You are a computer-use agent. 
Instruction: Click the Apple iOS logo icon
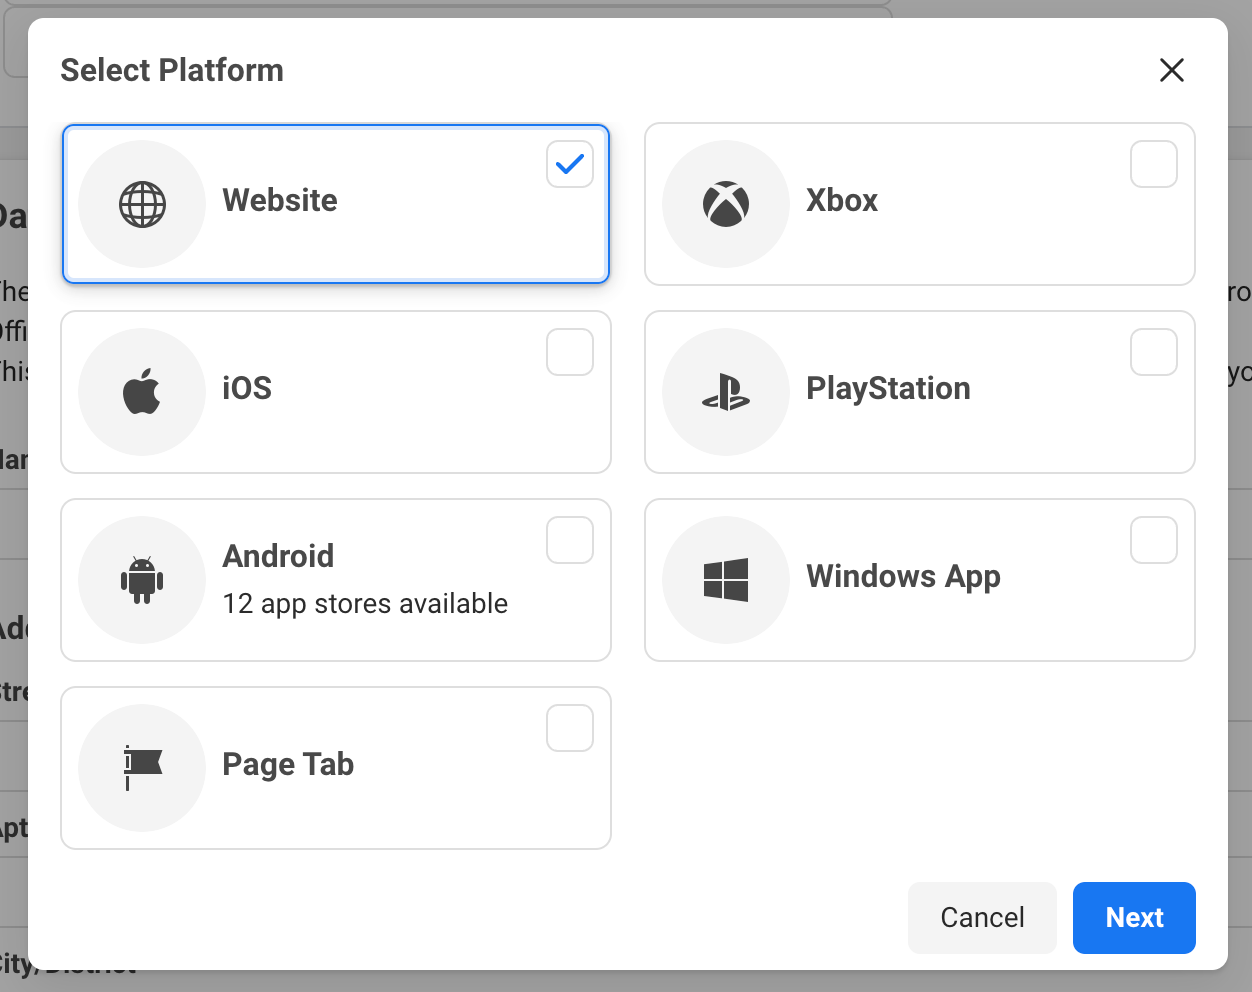coord(142,391)
